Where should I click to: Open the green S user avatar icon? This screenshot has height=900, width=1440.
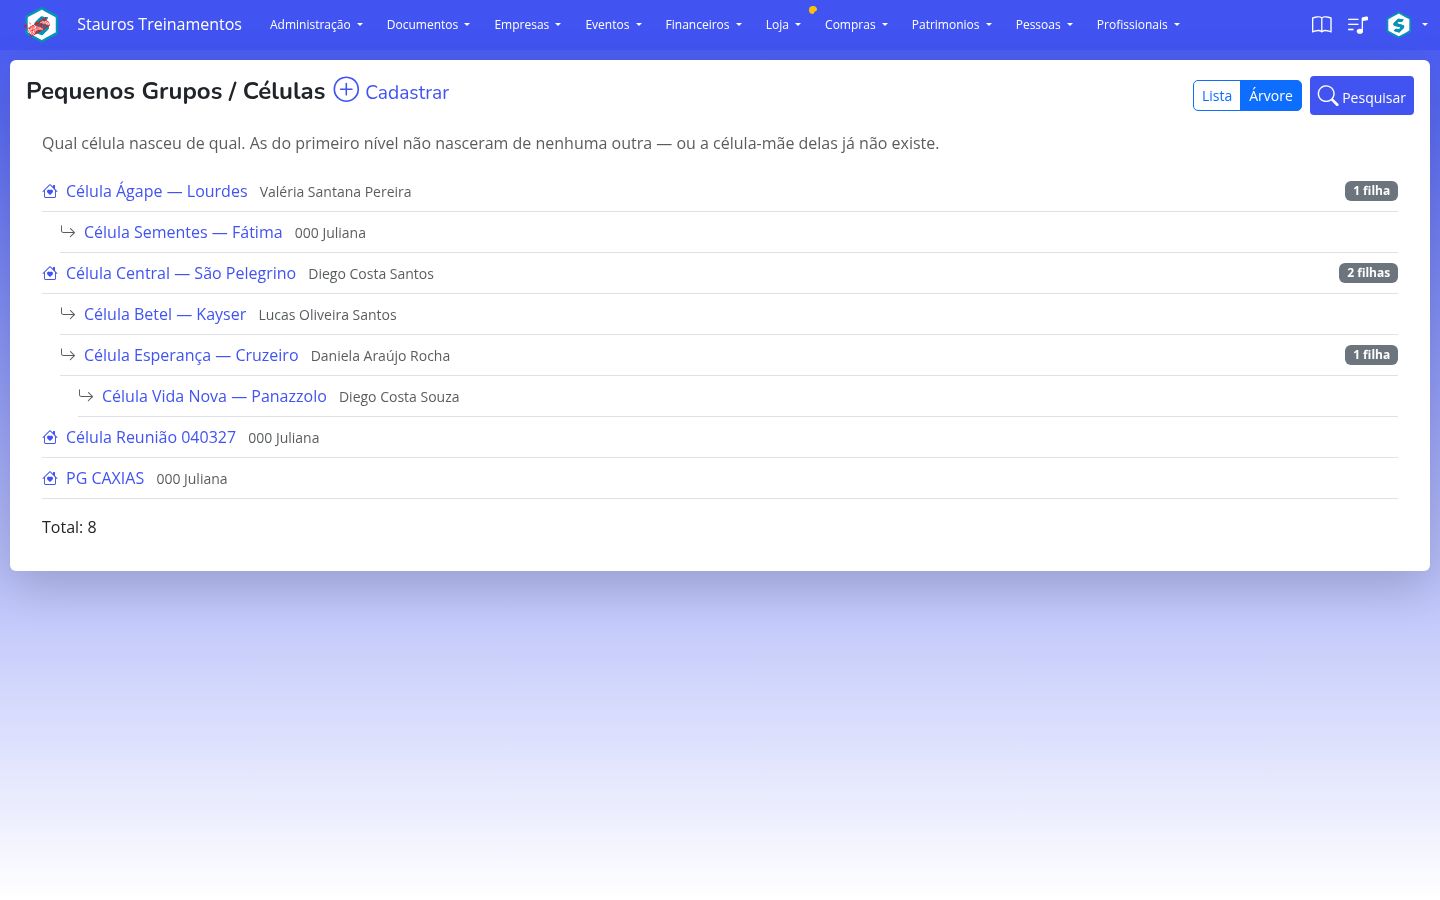[1398, 25]
